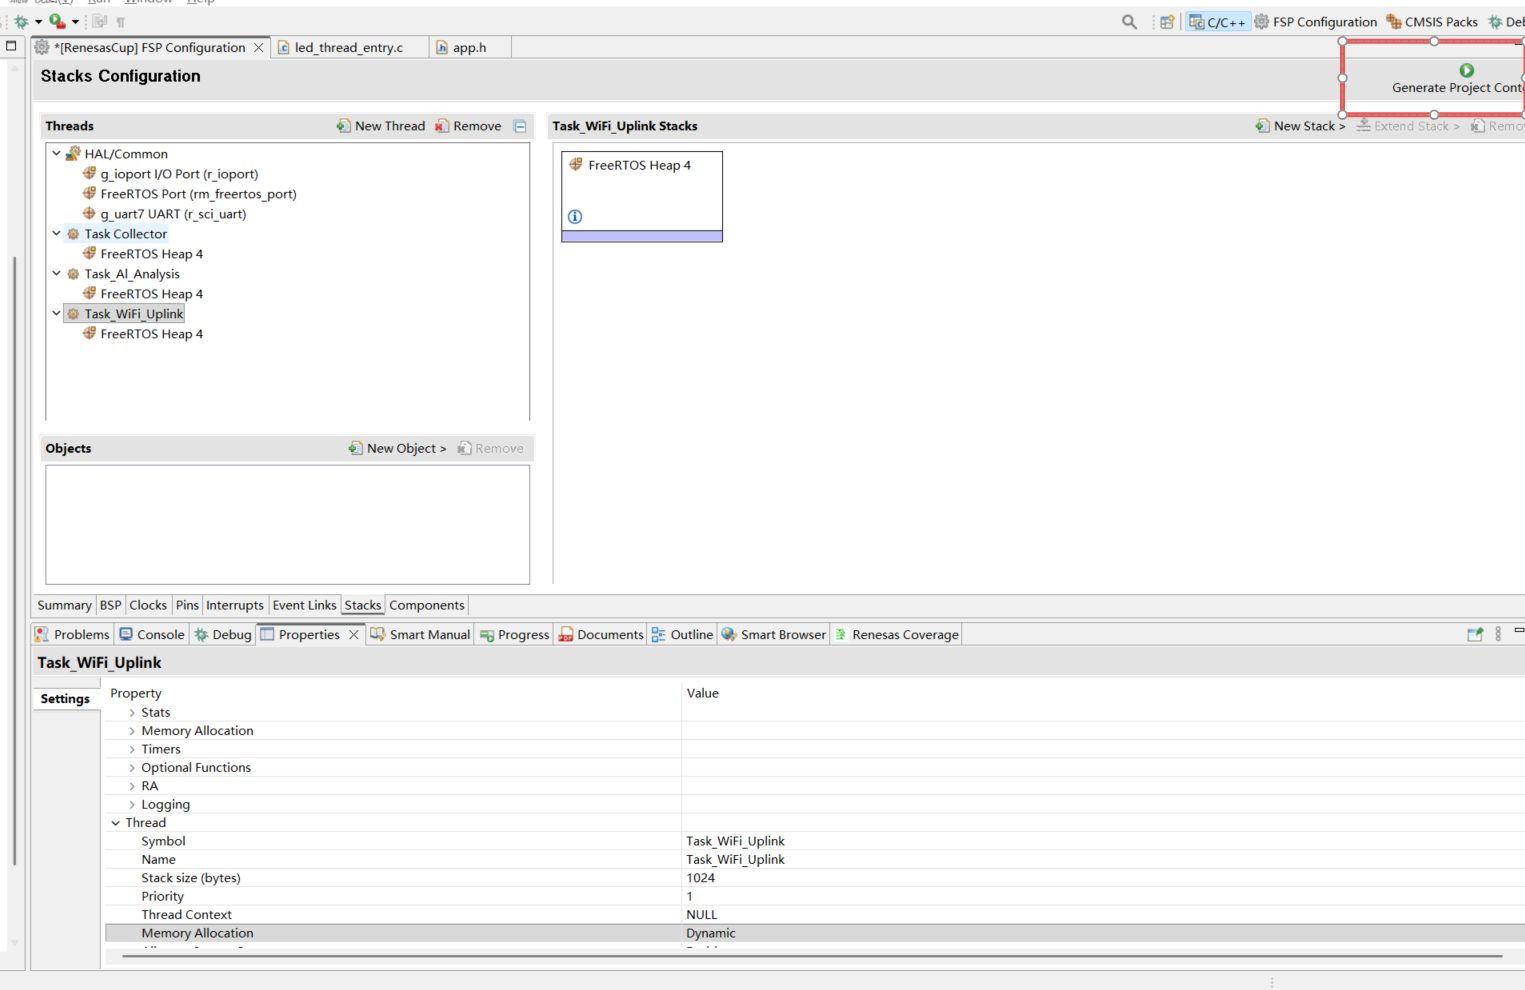Switch to the Summary tab
Image resolution: width=1525 pixels, height=990 pixels.
coord(64,605)
